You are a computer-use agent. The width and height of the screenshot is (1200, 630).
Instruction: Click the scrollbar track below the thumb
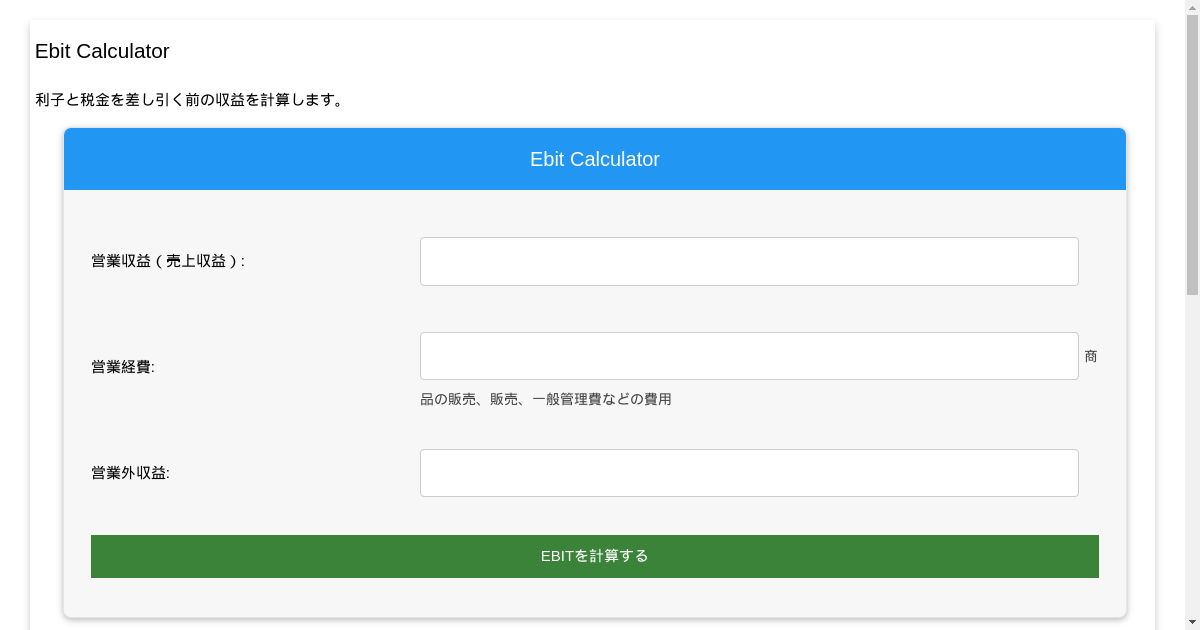1192,450
